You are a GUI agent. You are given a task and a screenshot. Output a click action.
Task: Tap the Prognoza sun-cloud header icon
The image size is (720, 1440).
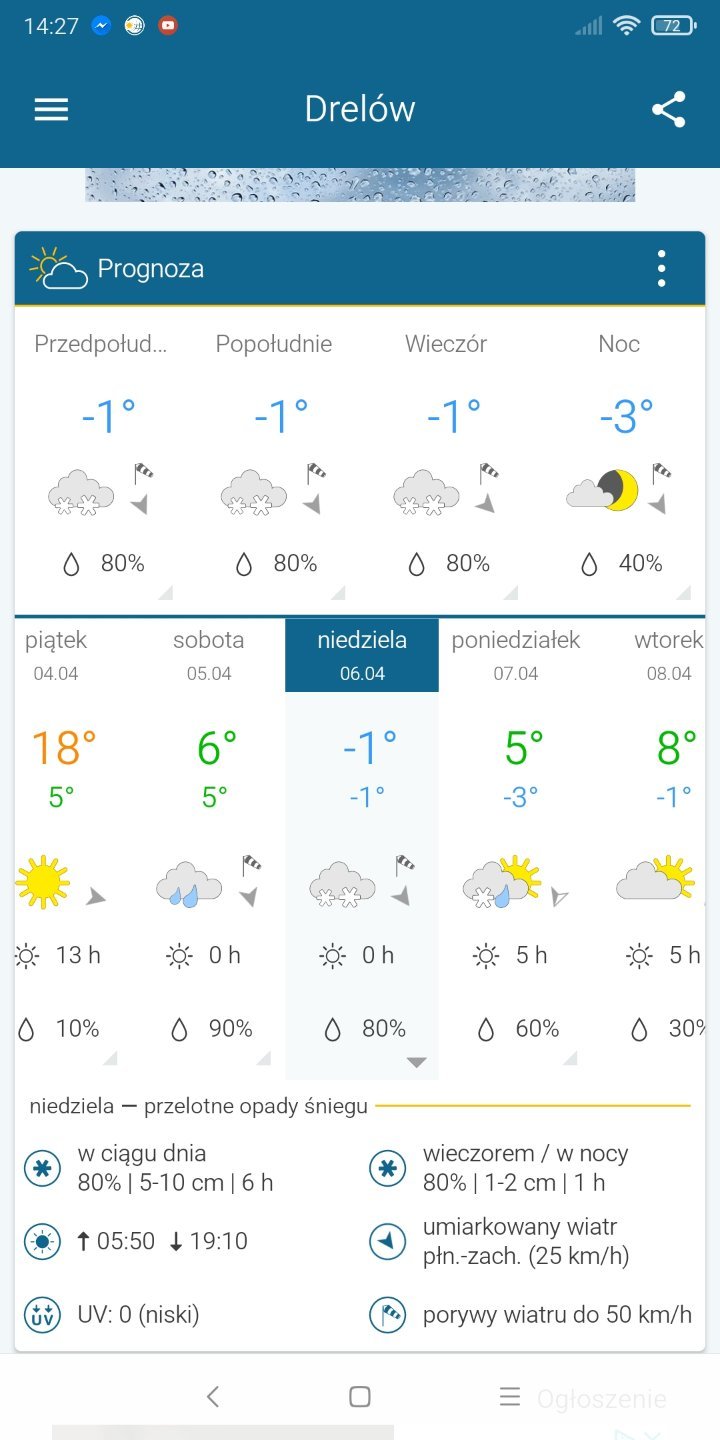58,268
